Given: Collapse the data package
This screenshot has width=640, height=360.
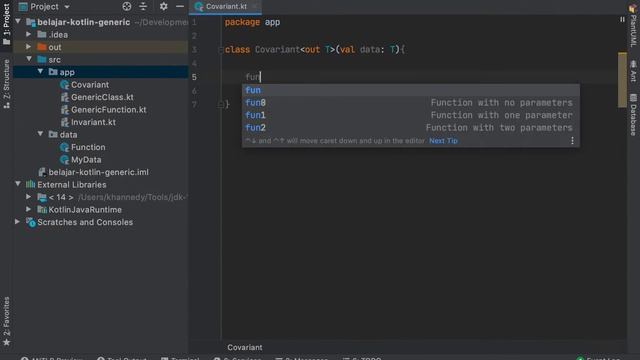Looking at the screenshot, I should tap(40, 134).
